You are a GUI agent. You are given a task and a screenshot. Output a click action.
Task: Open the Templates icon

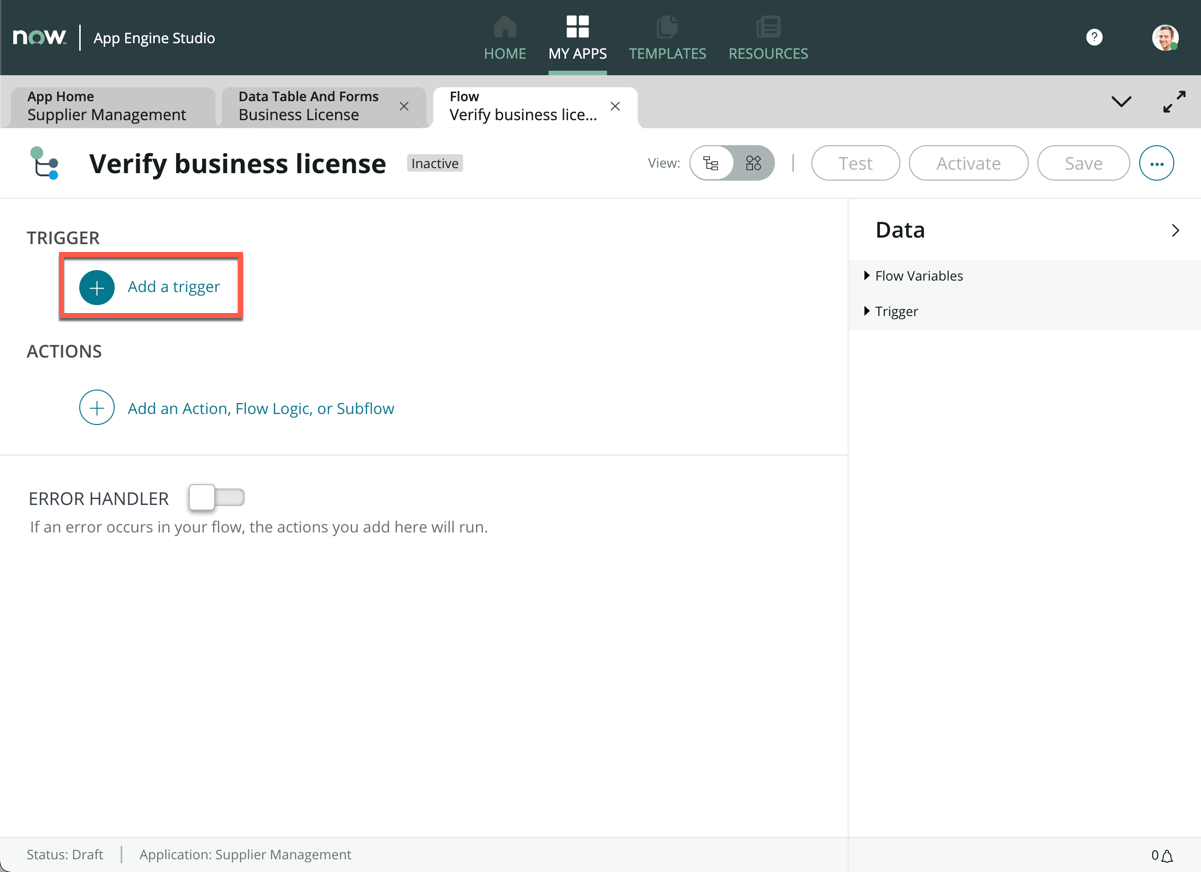pyautogui.click(x=667, y=27)
